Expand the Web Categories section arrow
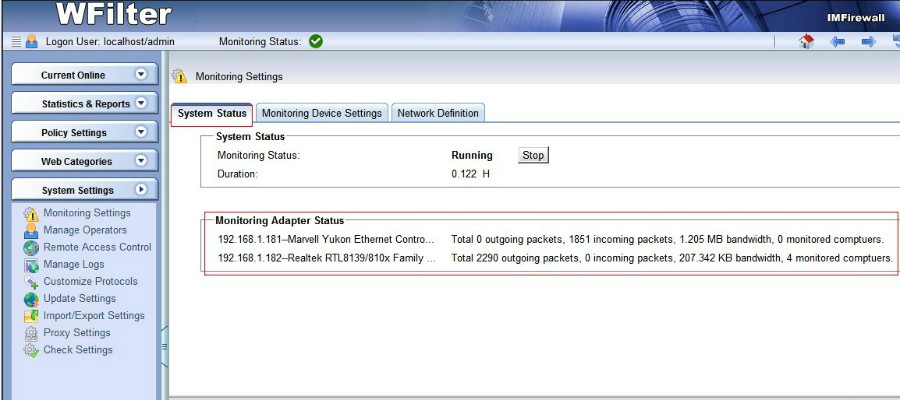The image size is (900, 400). point(141,161)
